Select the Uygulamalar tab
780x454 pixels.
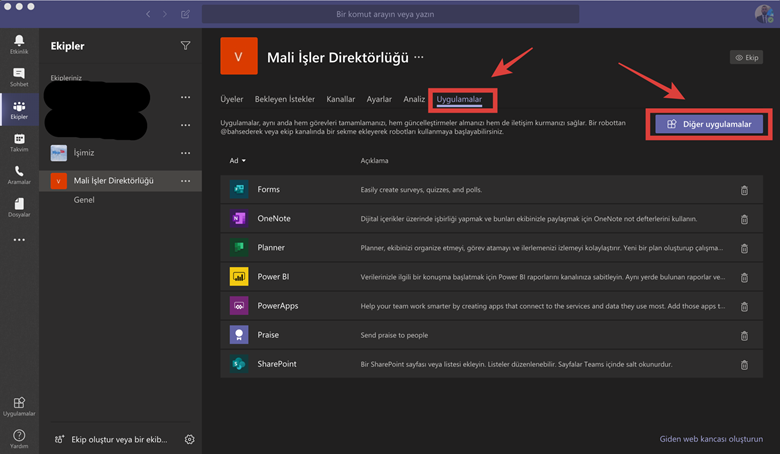point(459,99)
